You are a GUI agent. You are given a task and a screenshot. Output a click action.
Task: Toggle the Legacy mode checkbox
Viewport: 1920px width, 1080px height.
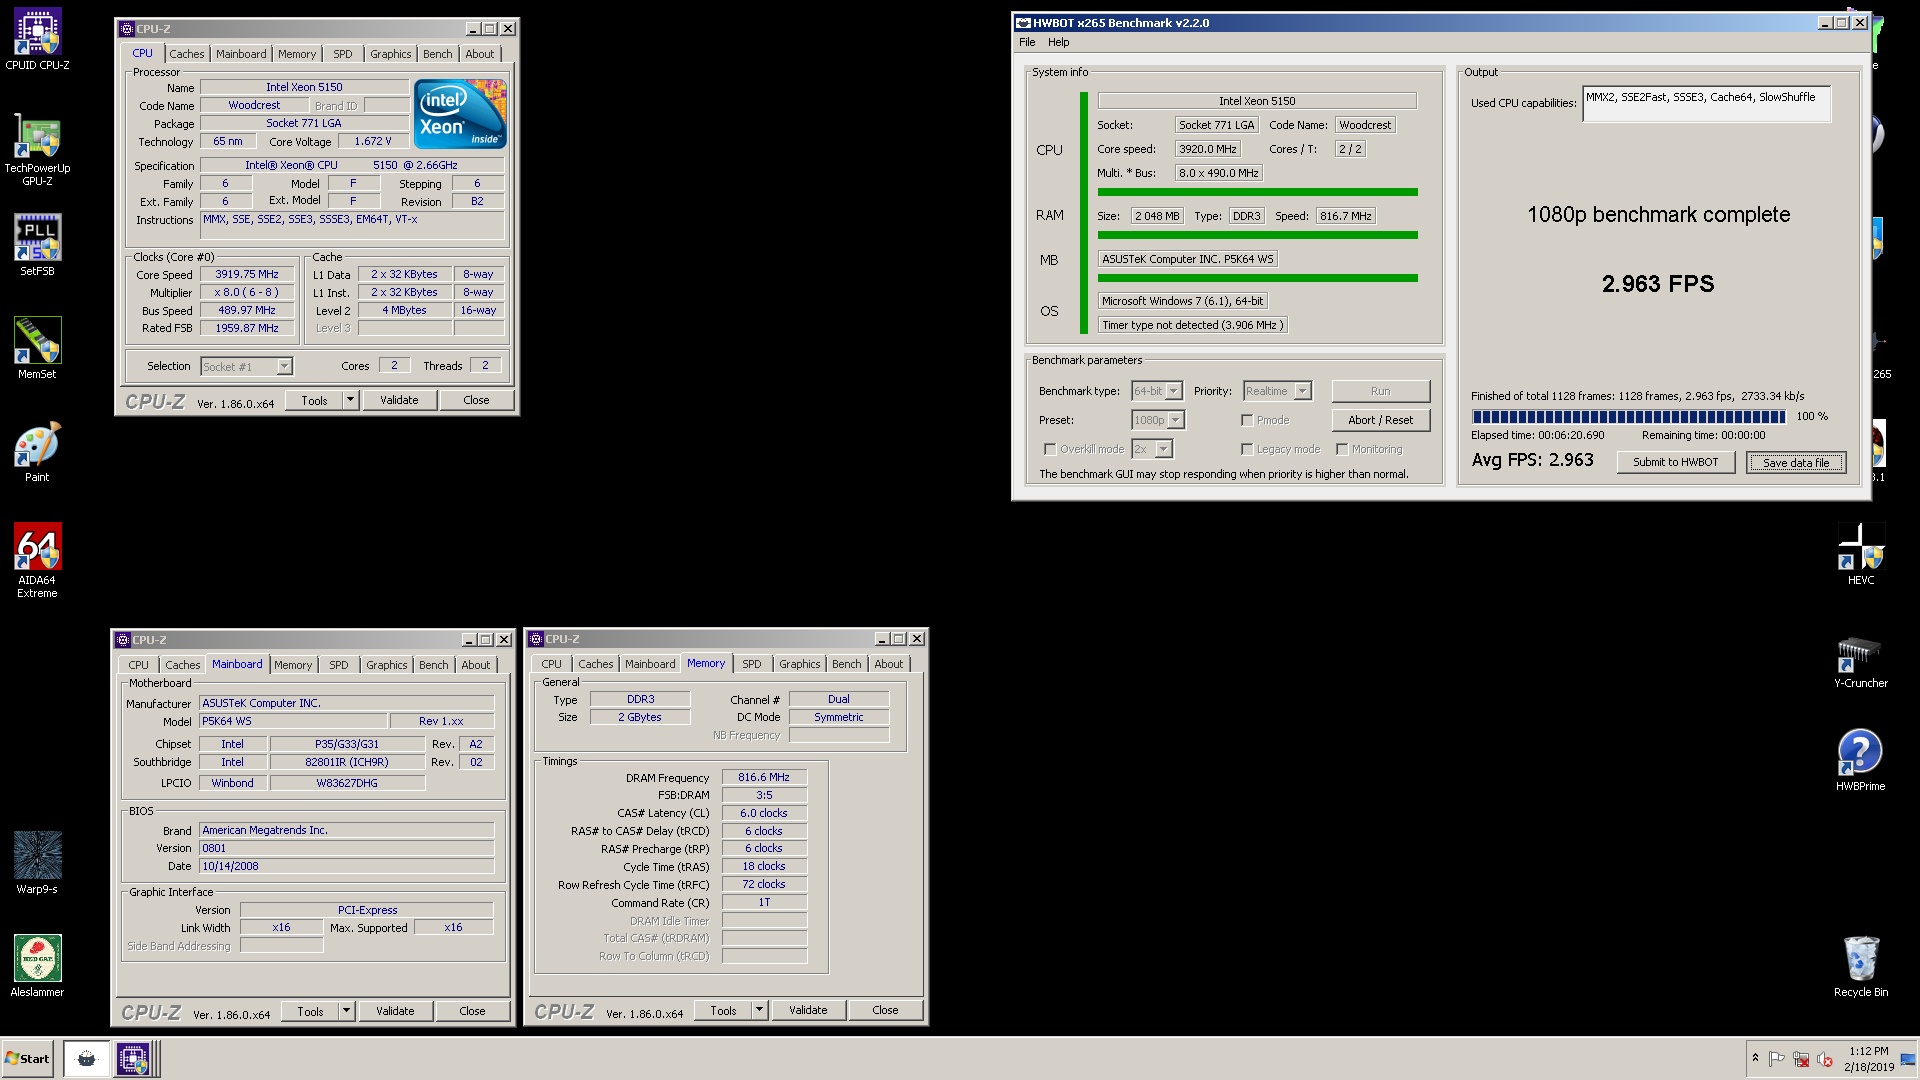pyautogui.click(x=1247, y=449)
